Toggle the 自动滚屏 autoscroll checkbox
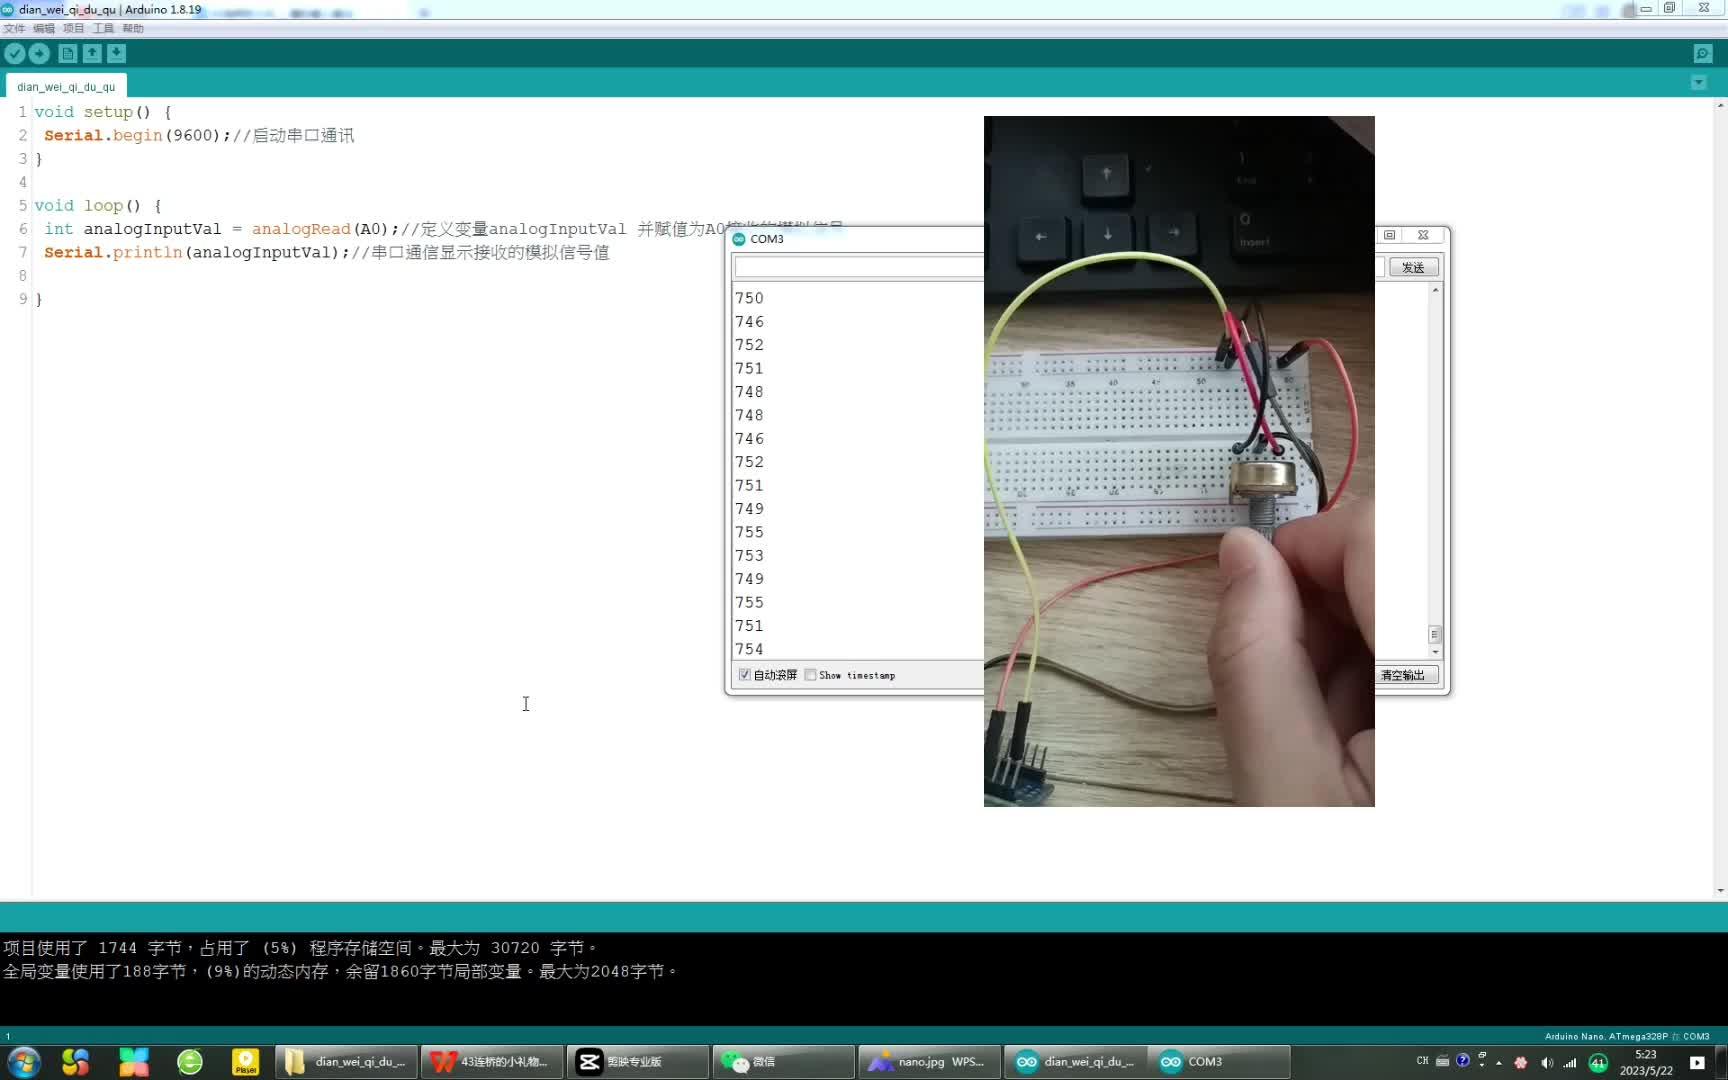The image size is (1728, 1080). [744, 675]
